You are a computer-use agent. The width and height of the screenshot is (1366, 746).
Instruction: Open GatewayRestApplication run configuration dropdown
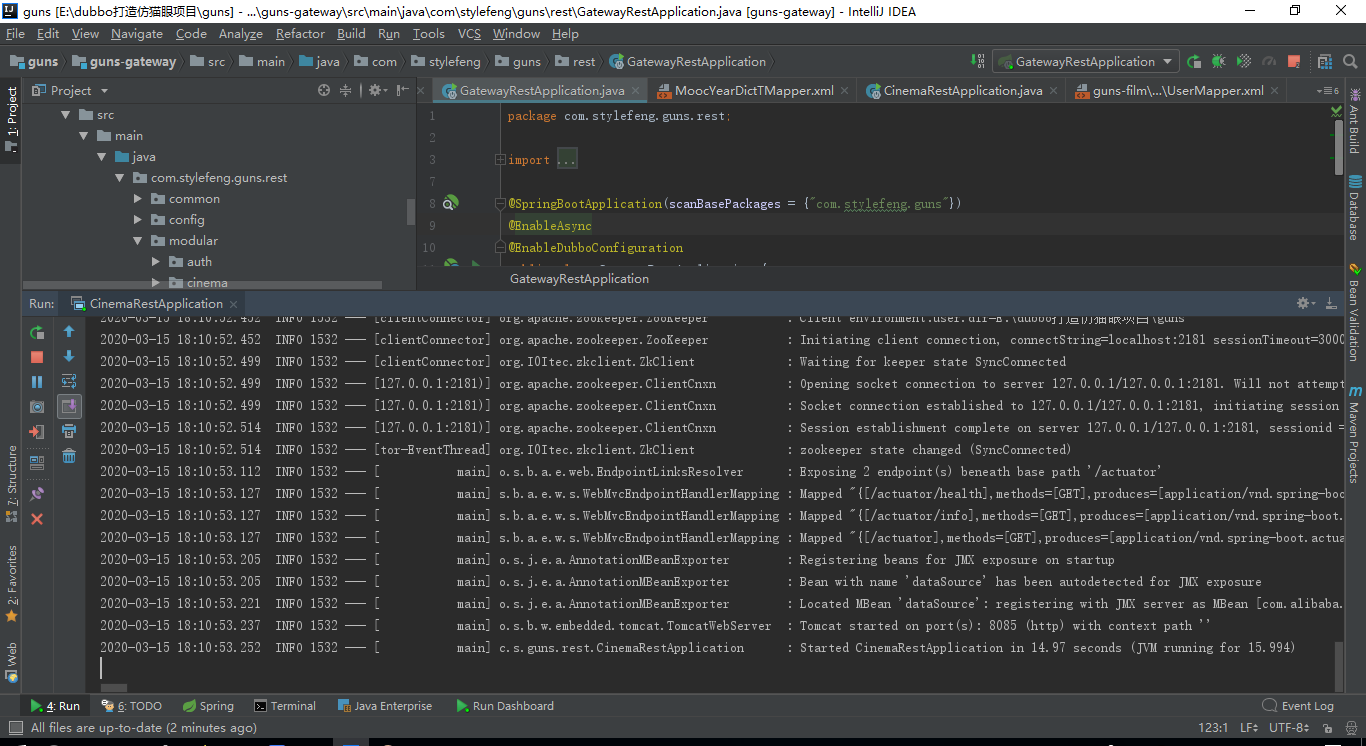pos(1085,62)
